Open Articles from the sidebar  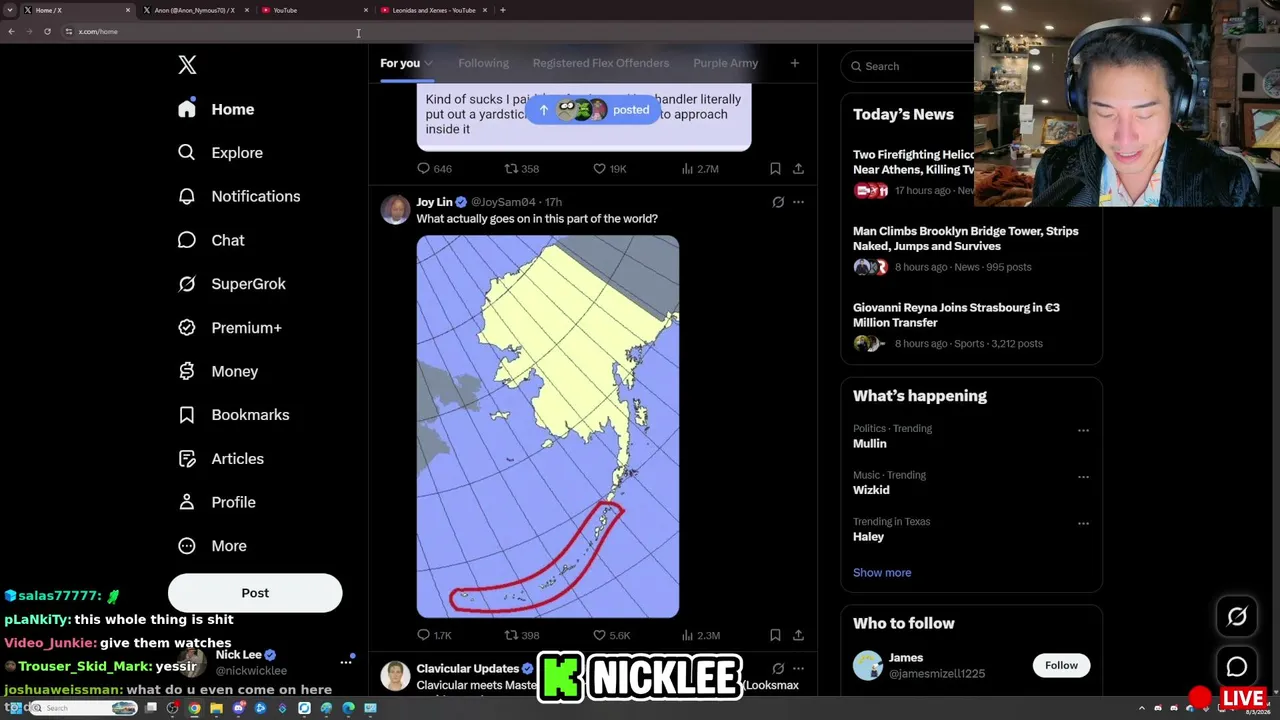point(220,459)
